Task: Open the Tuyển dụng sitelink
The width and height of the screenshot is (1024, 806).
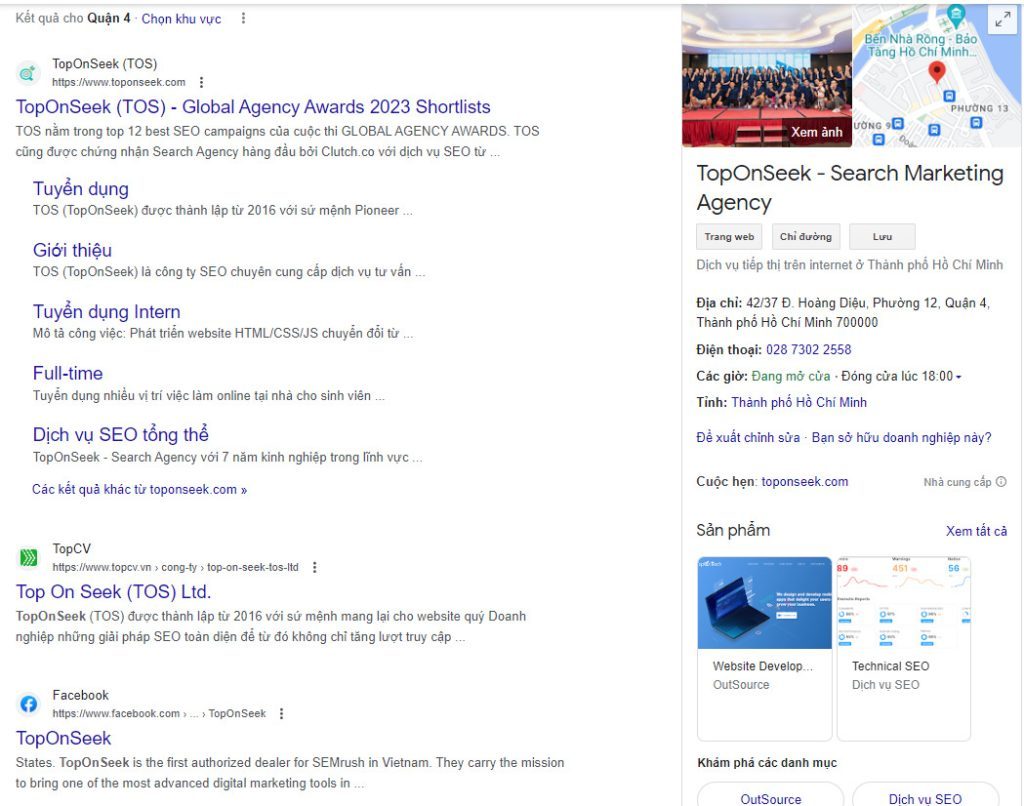Action: 80,188
